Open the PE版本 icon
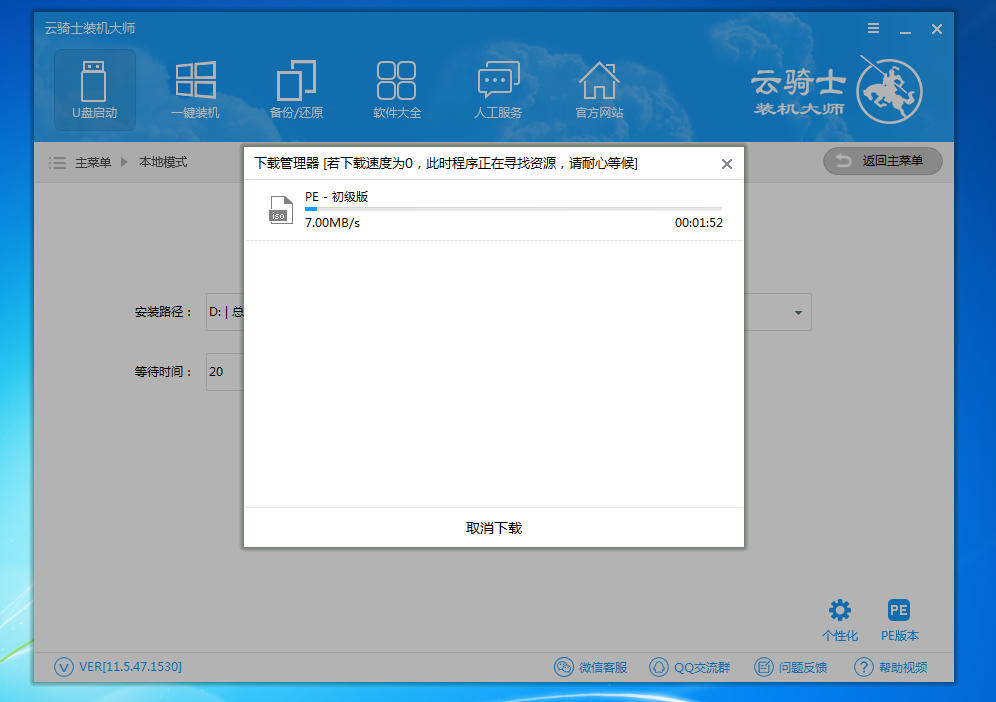This screenshot has height=702, width=996. pos(899,619)
